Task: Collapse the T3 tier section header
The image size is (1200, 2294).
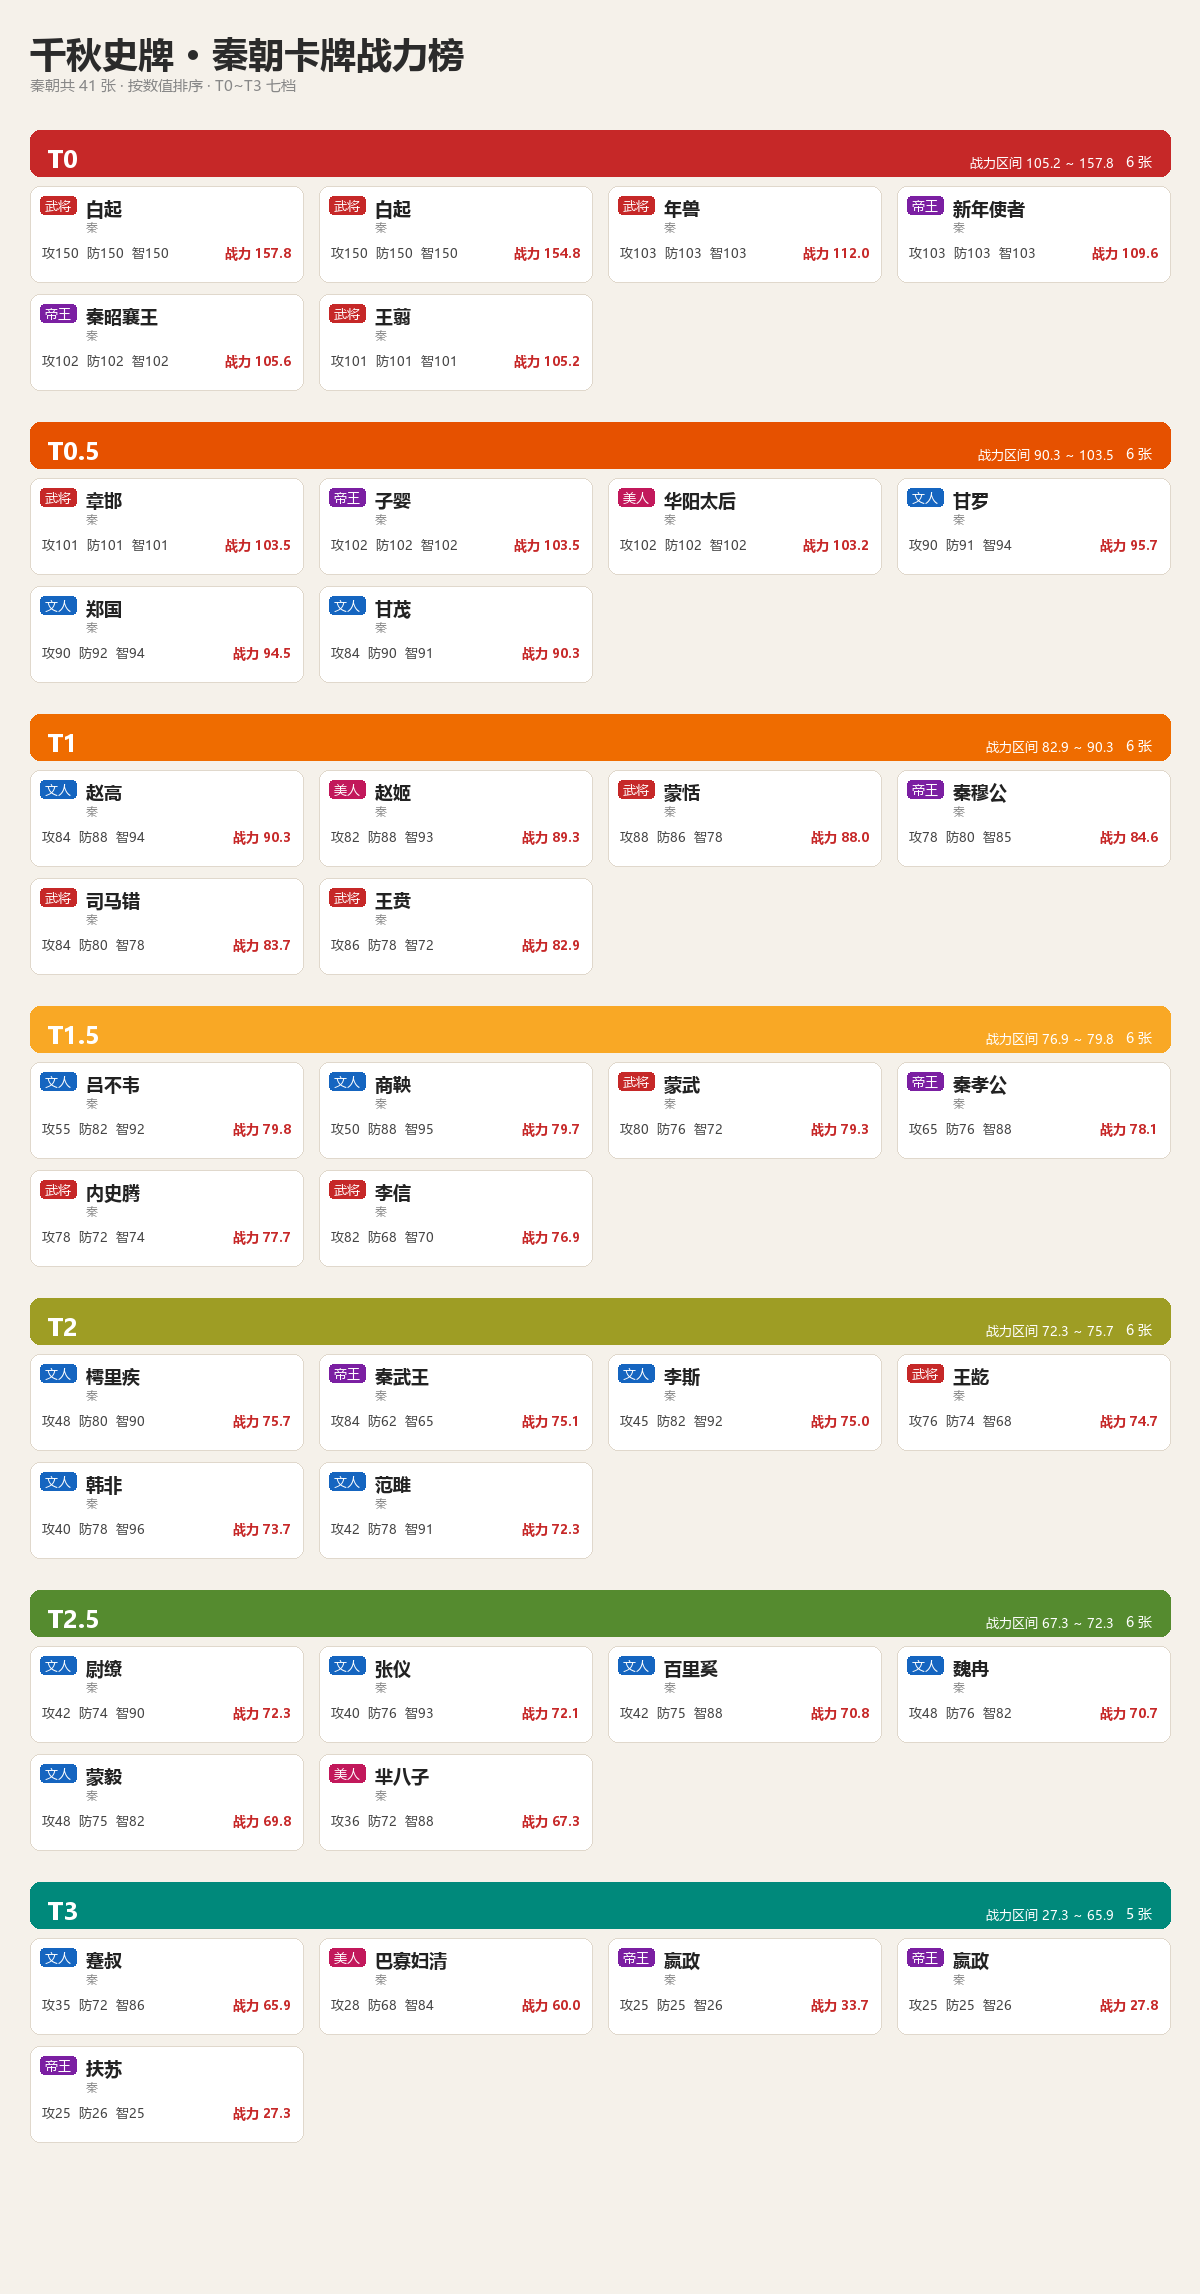Action: (600, 1906)
